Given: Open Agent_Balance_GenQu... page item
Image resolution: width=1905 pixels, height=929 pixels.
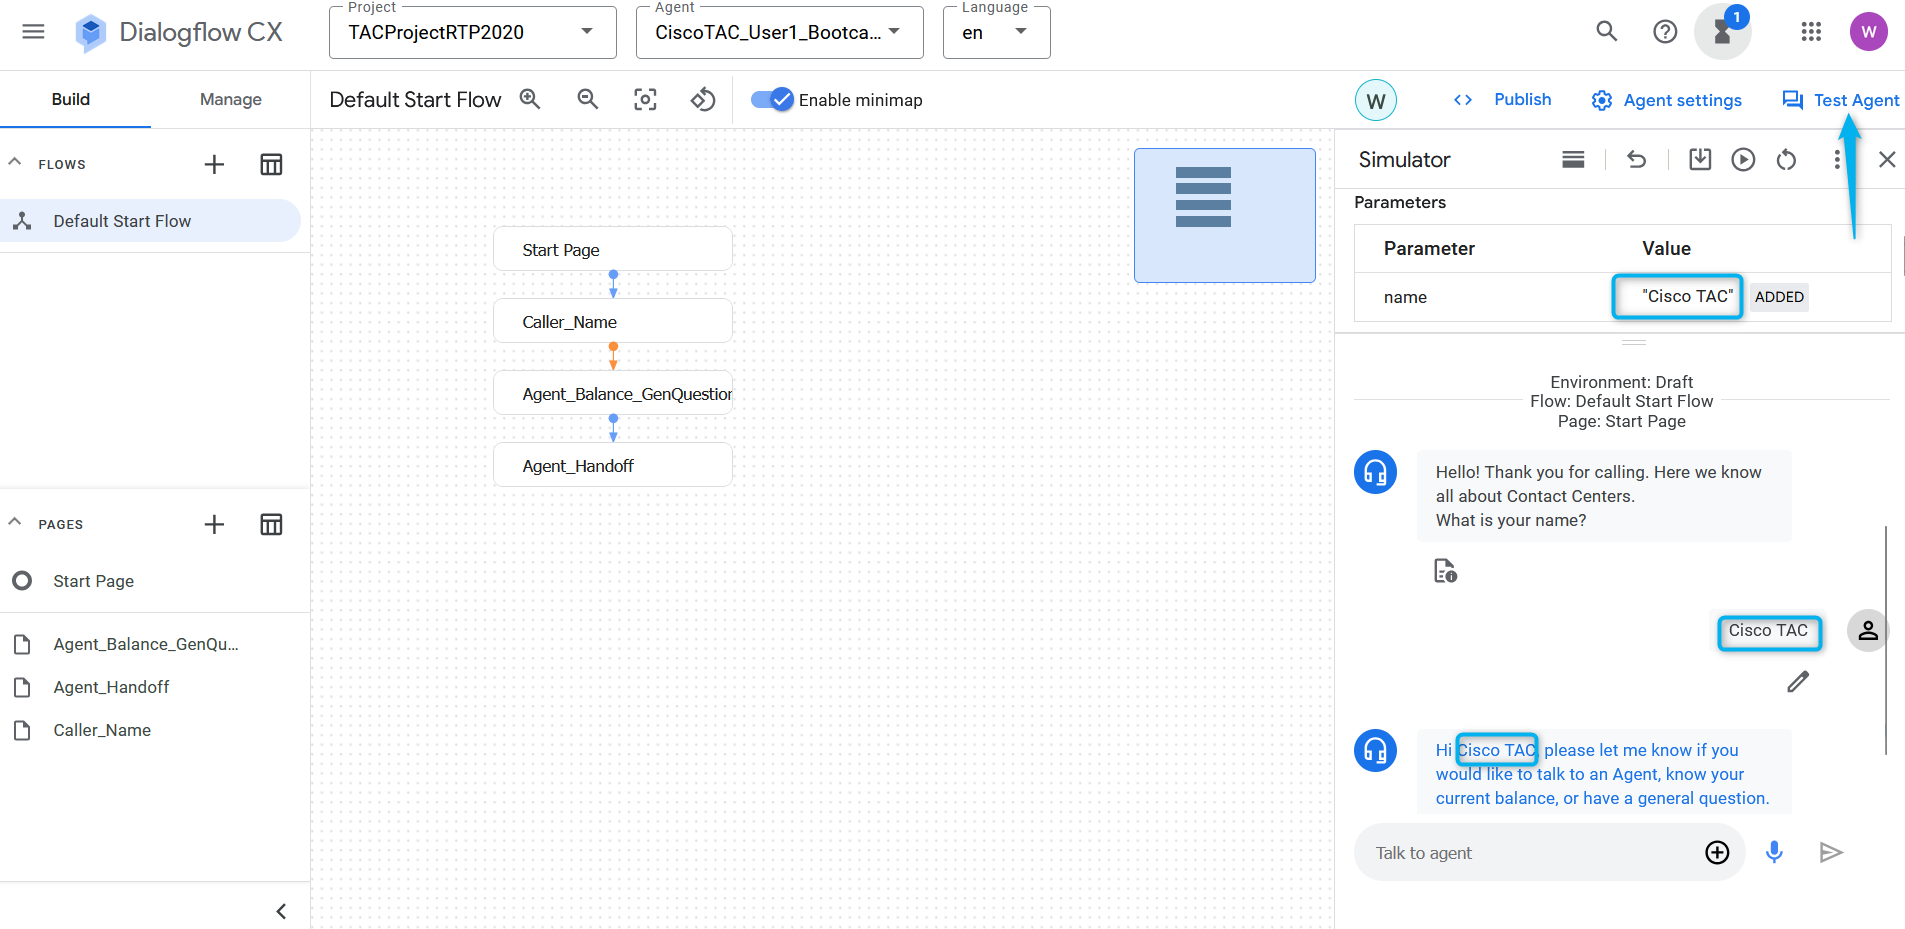Looking at the screenshot, I should click(x=155, y=644).
